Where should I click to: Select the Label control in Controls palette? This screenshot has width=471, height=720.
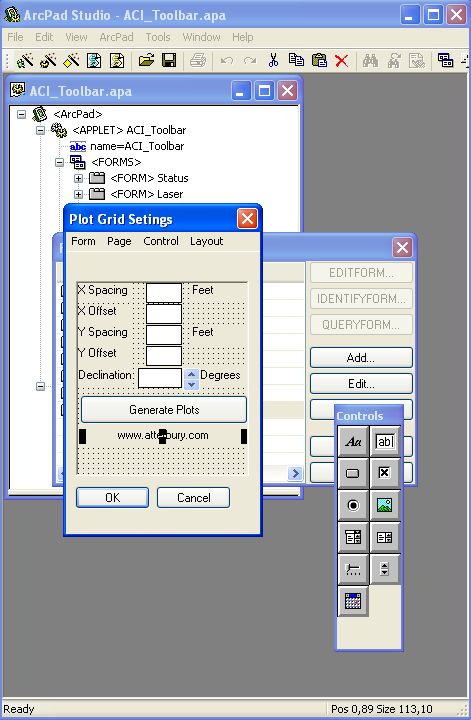(x=353, y=441)
